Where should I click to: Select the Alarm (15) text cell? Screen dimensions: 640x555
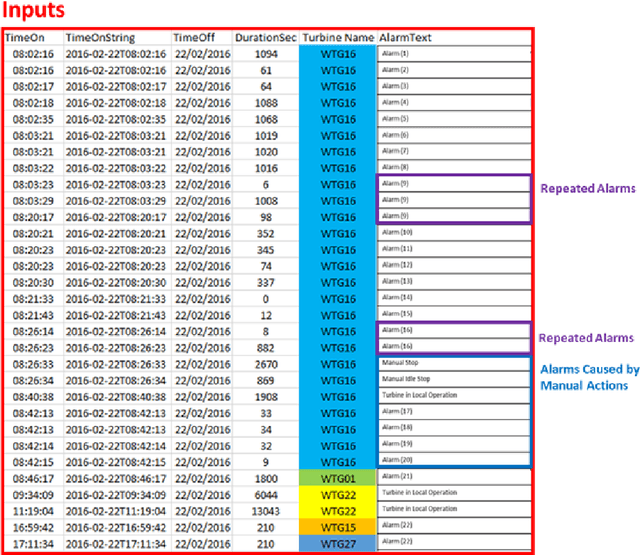click(454, 314)
